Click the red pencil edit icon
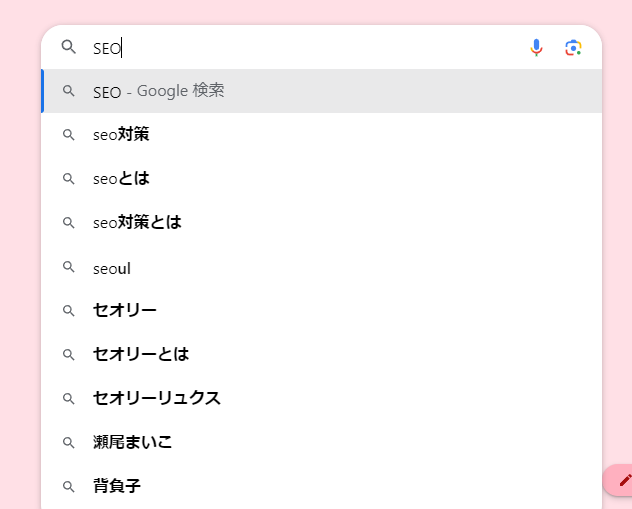Viewport: 632px width, 509px height. (625, 480)
